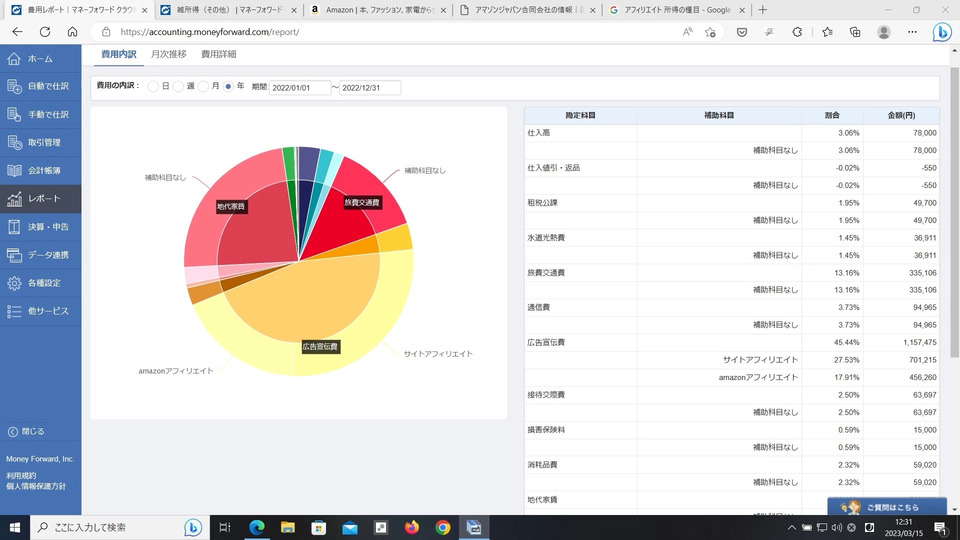This screenshot has width=960, height=540.
Task: Click 金額(円) column header
Action: (x=901, y=115)
